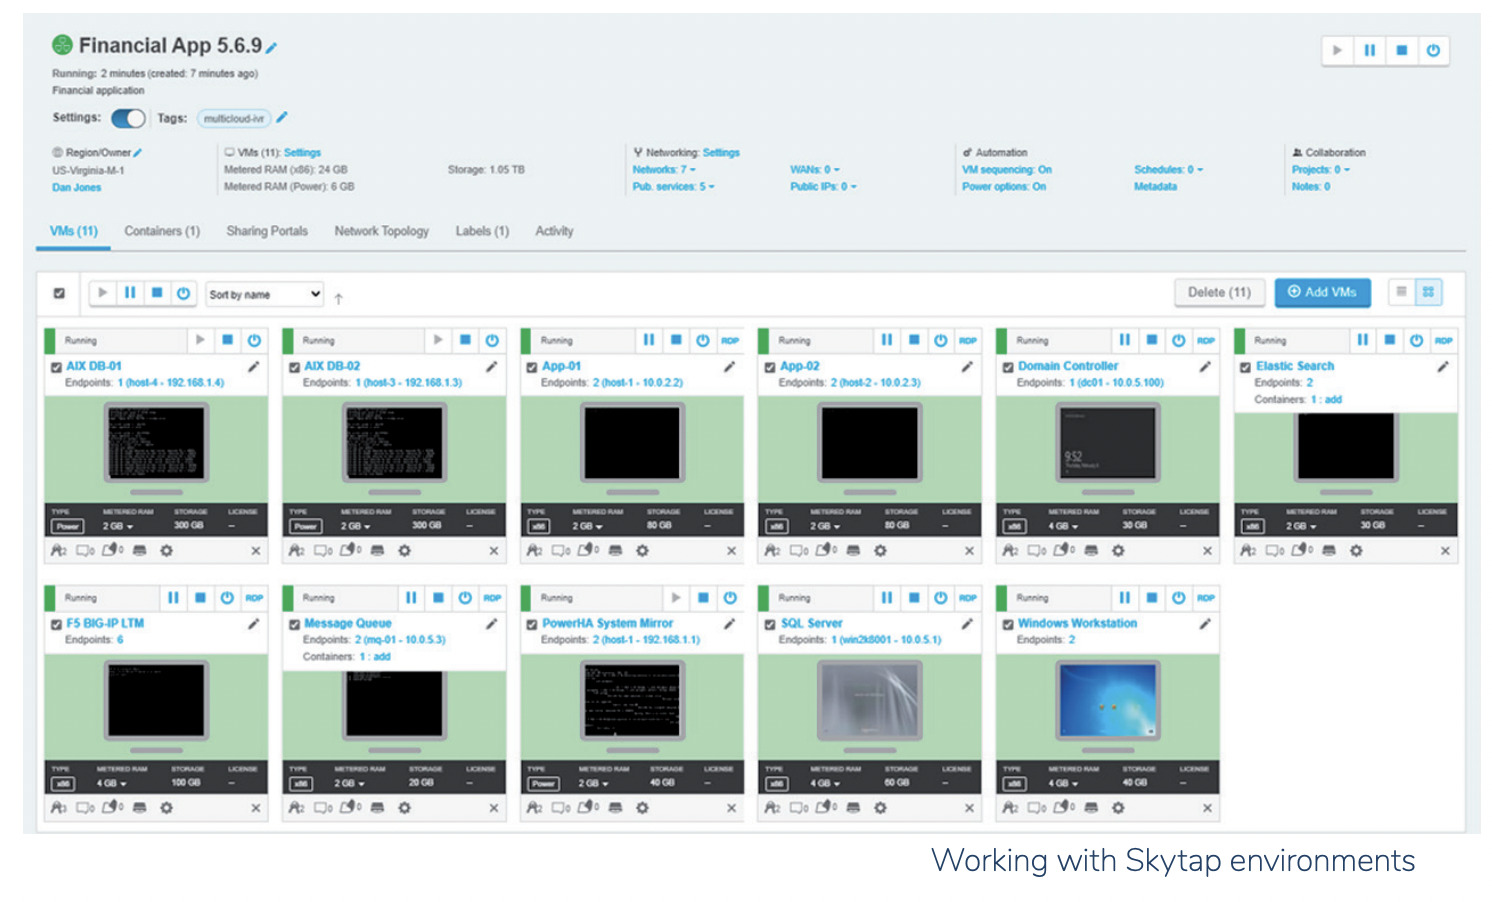Image resolution: width=1492 pixels, height=902 pixels.
Task: Open the Dan Jones owner link
Action: [76, 187]
